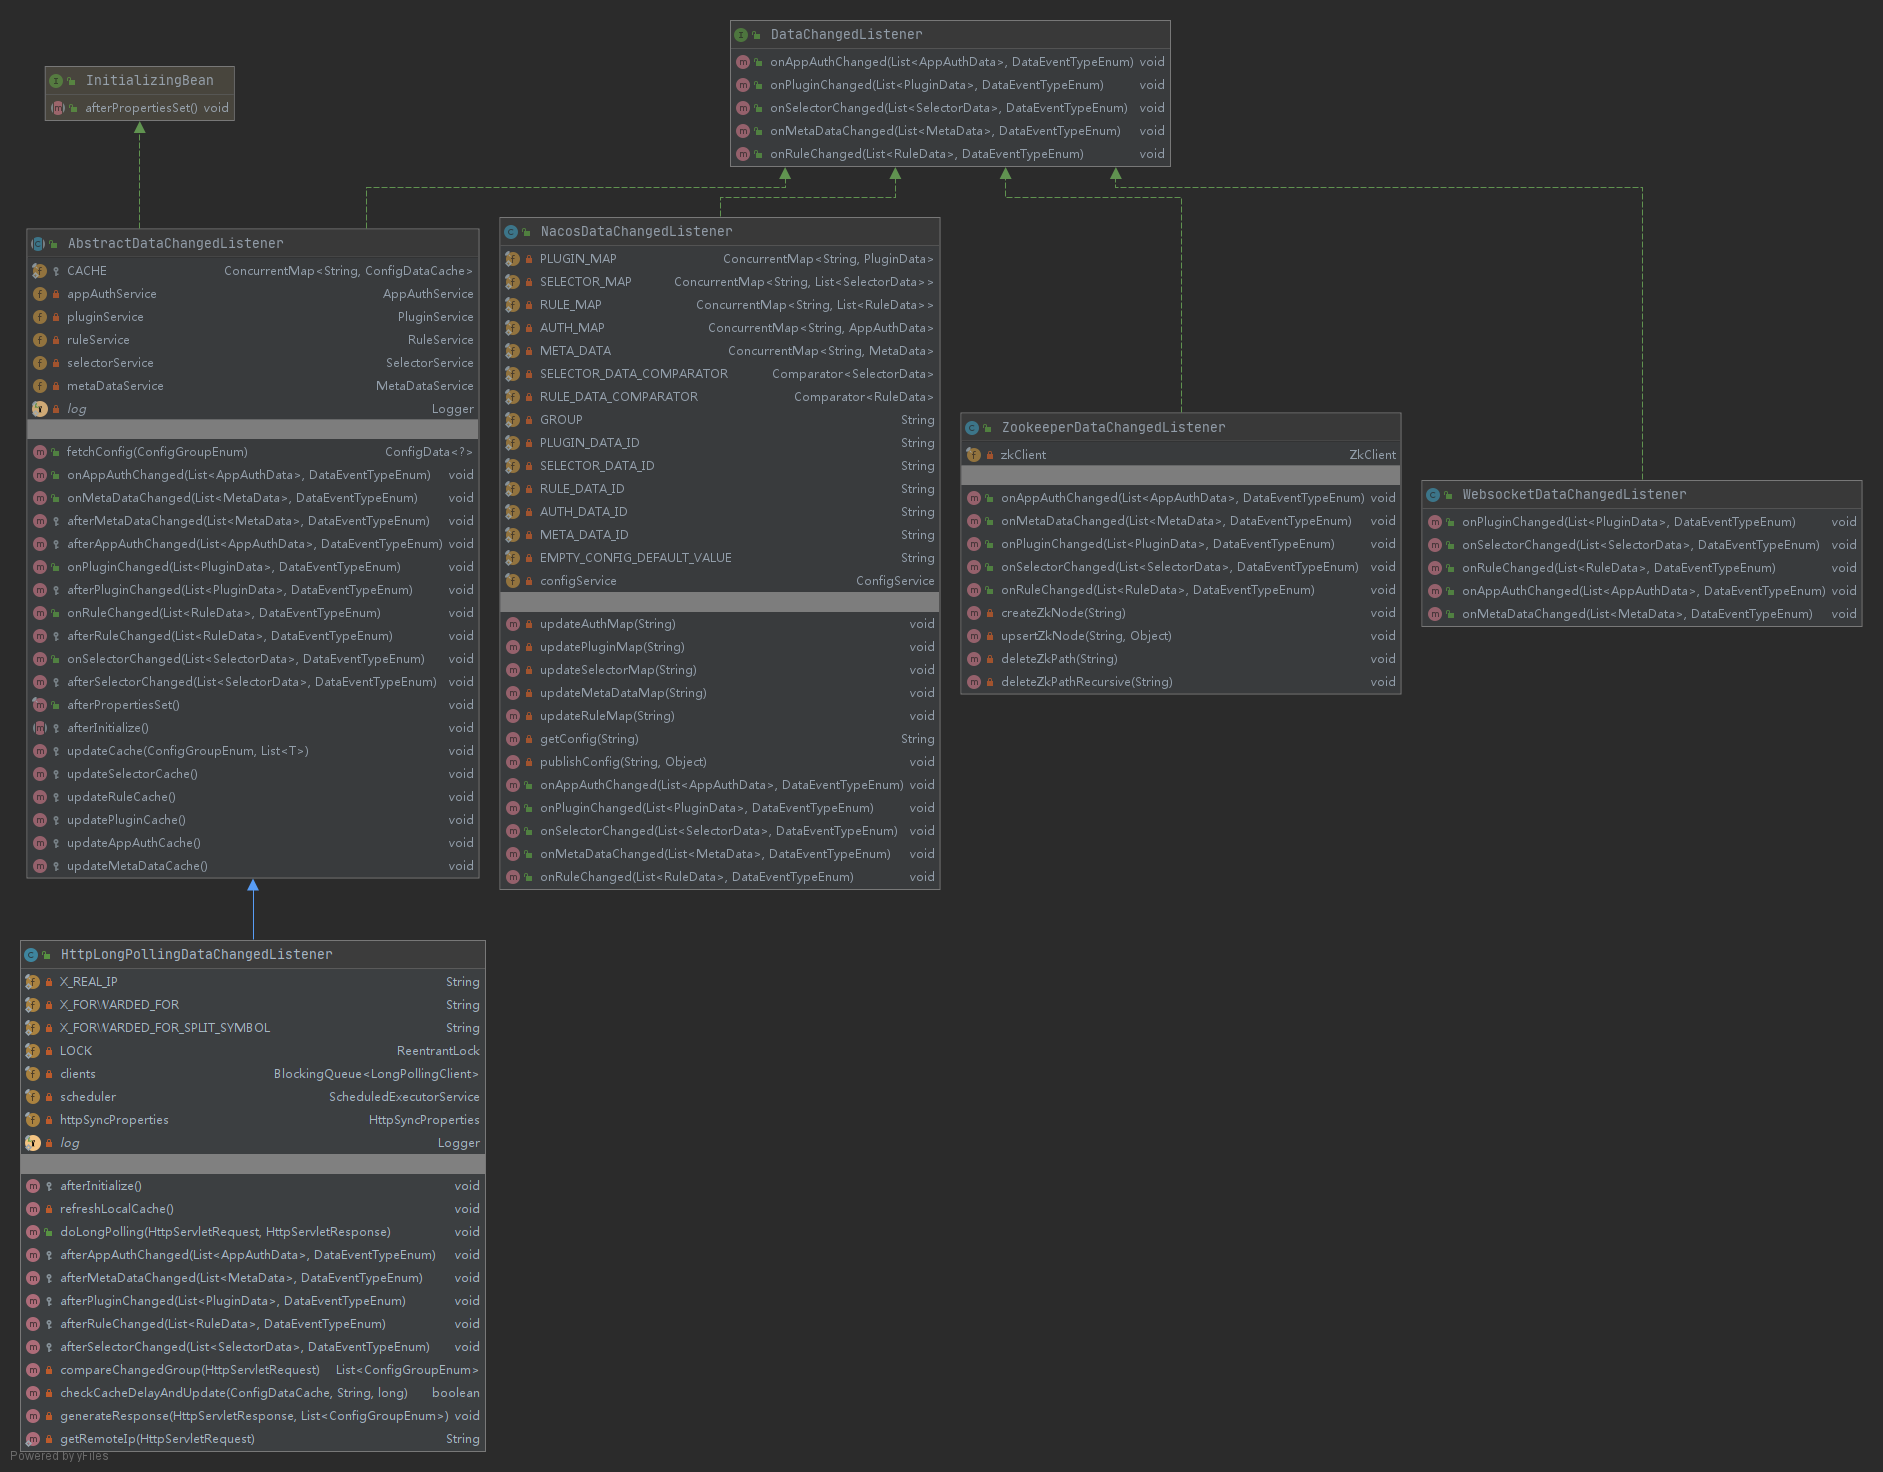
Task: Select the WebsocketDataChangedListener node title
Action: click(x=1574, y=495)
